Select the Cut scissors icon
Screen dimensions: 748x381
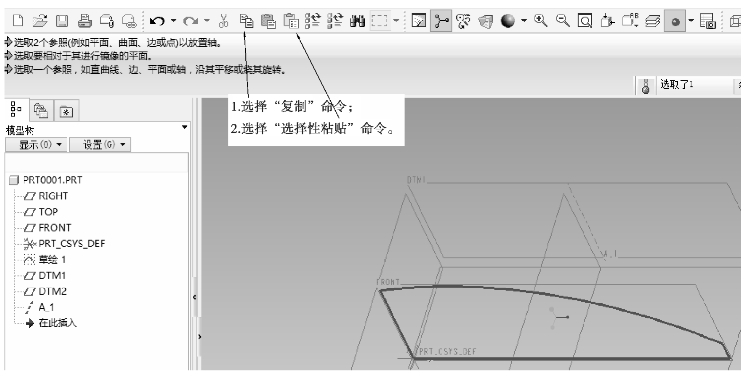pos(223,21)
